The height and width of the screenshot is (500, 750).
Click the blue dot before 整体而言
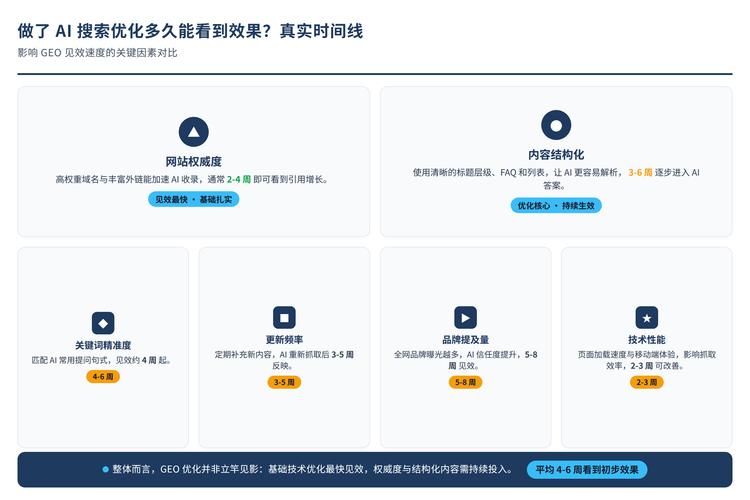click(x=106, y=469)
